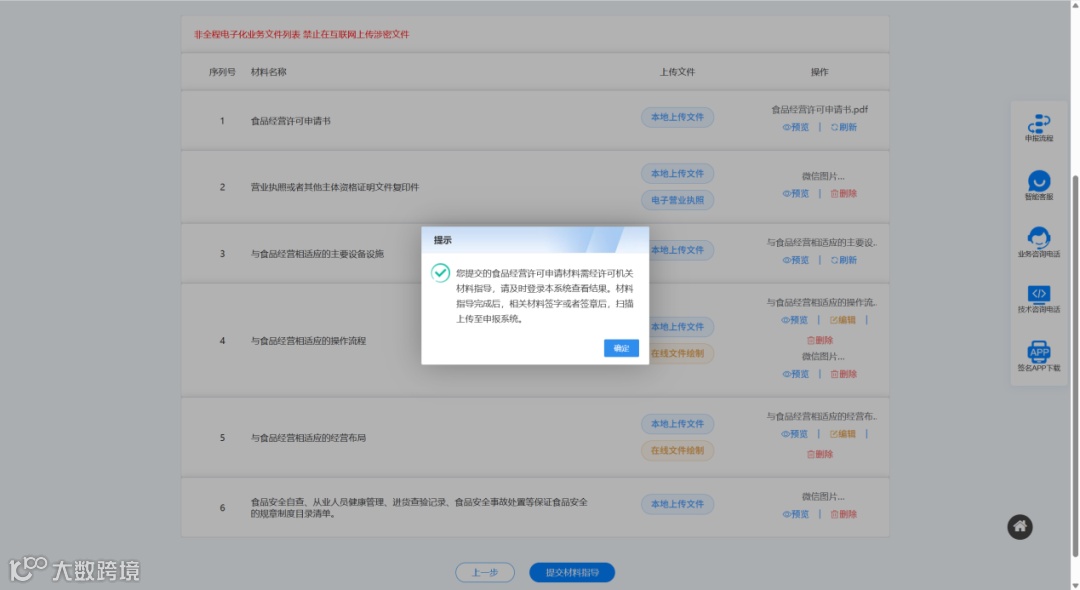Click the 确定 button in the 提示 dialog
The height and width of the screenshot is (590, 1080).
621,347
